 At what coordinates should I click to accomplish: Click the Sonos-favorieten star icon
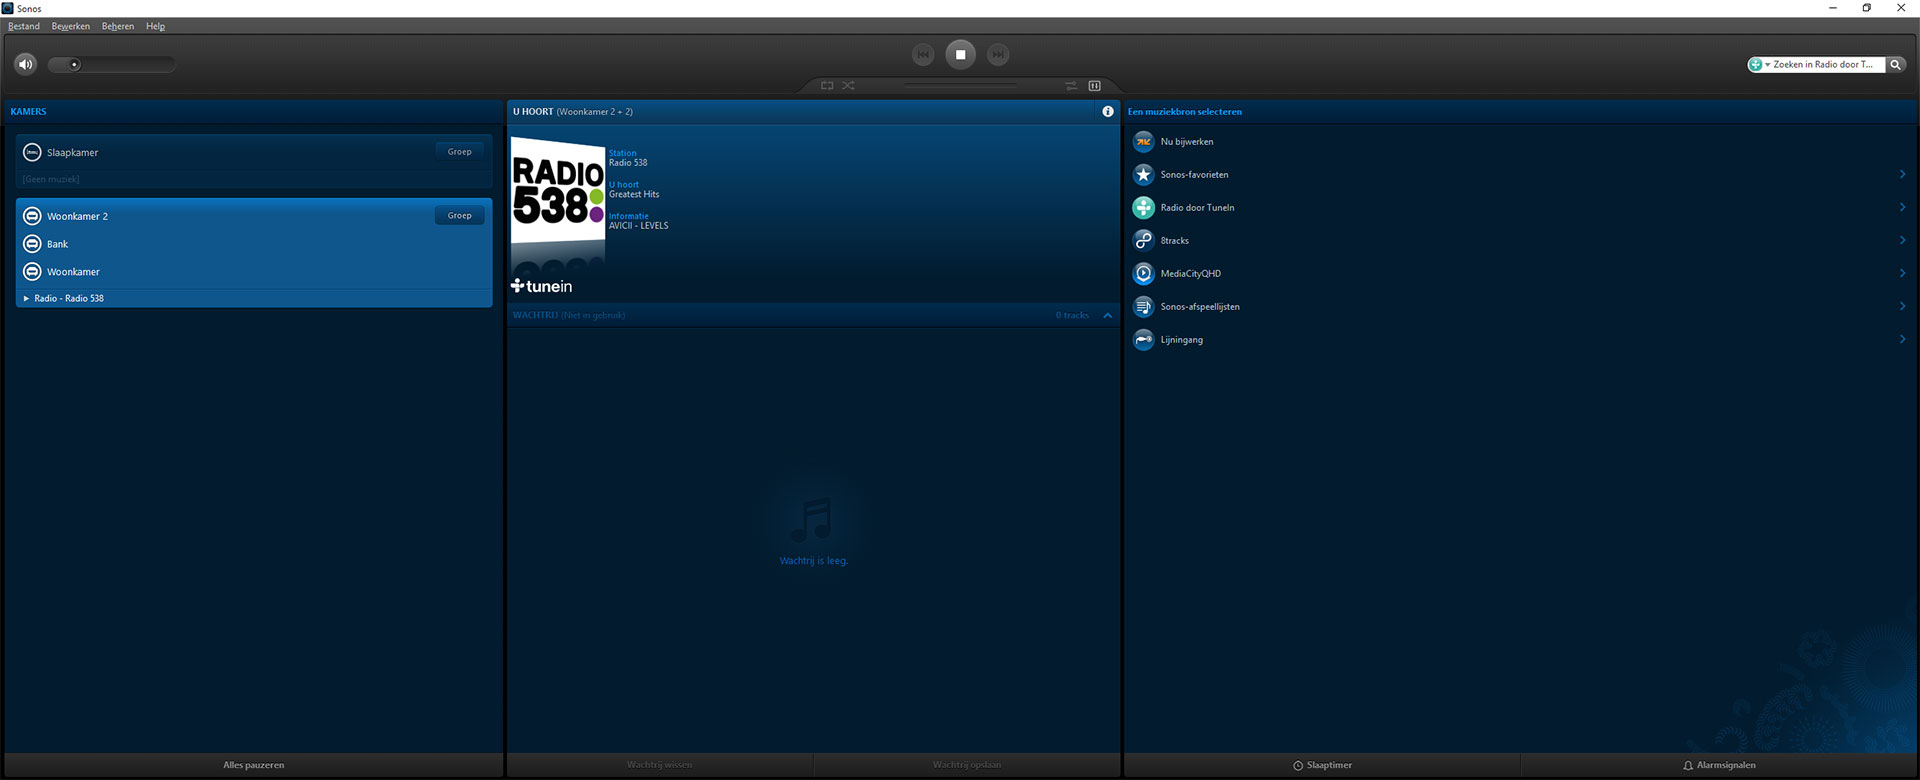(x=1143, y=175)
